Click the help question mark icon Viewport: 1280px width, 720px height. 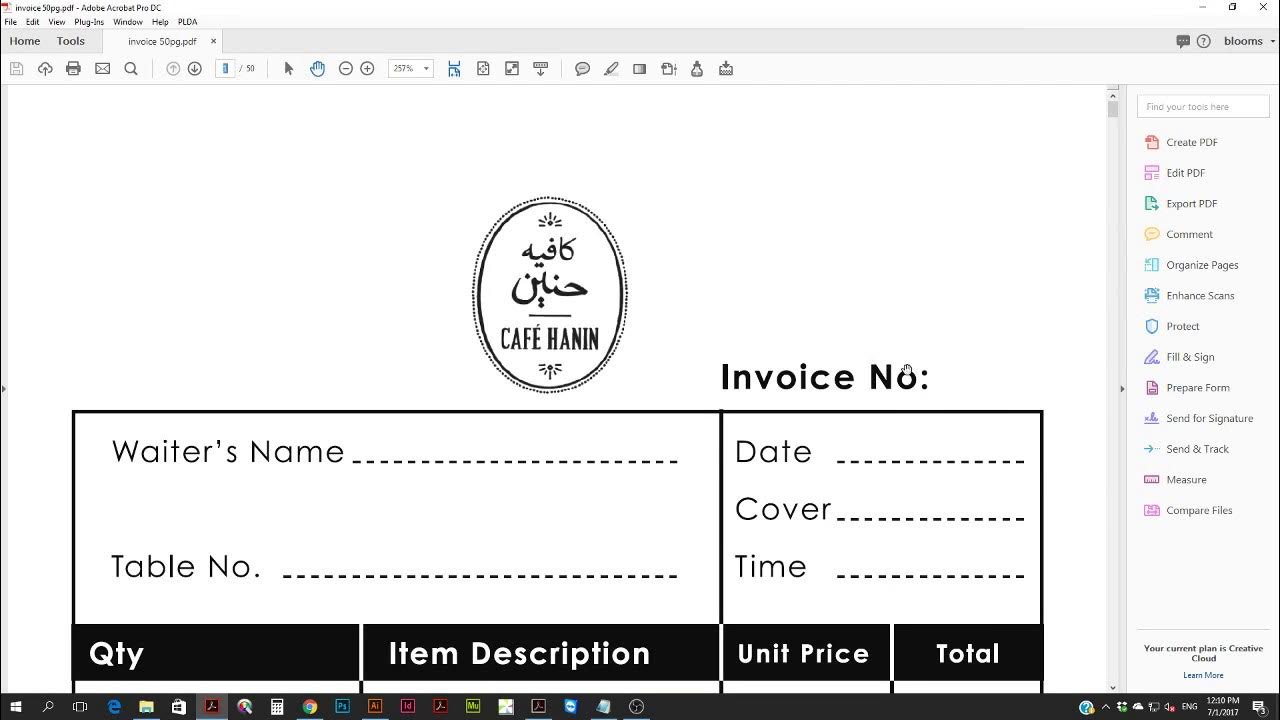coord(1204,41)
